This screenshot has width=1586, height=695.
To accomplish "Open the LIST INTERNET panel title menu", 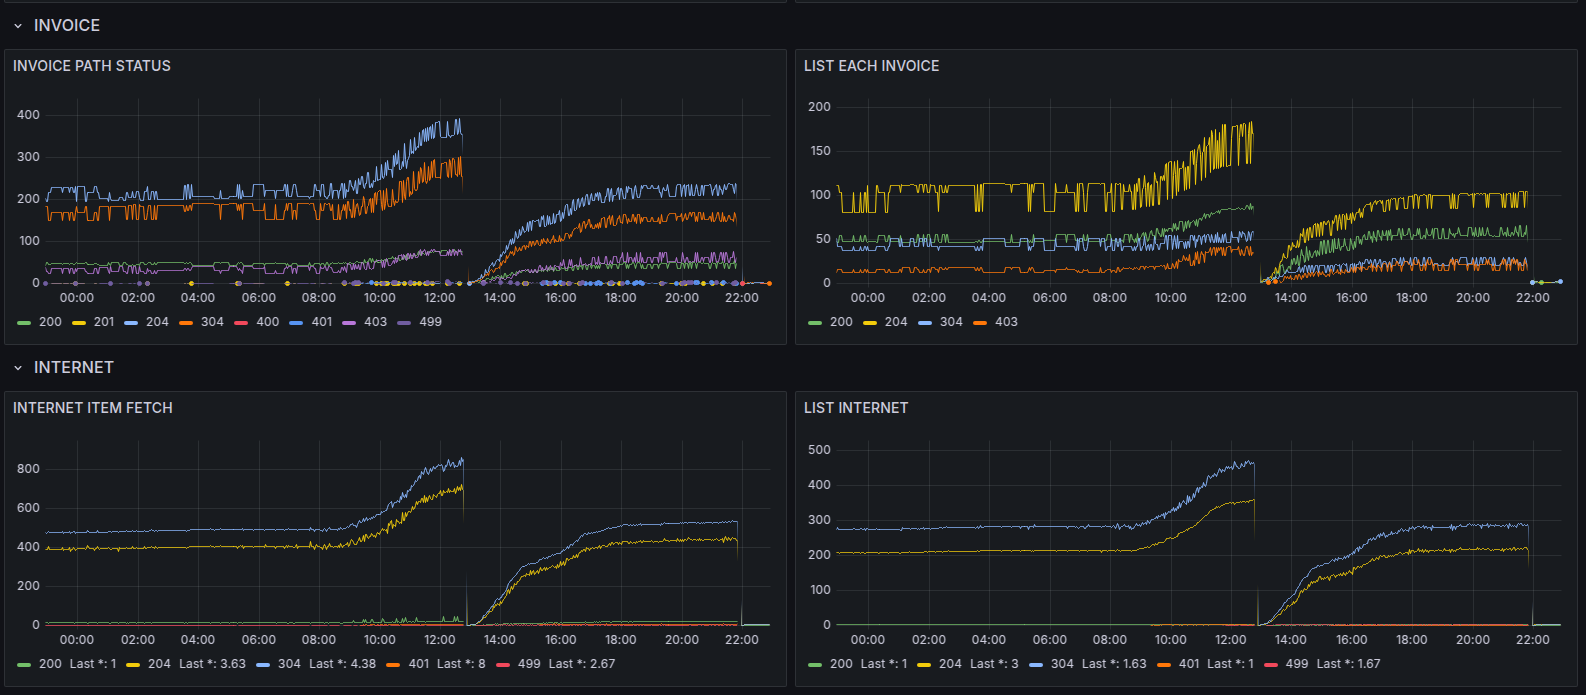I will coord(856,408).
